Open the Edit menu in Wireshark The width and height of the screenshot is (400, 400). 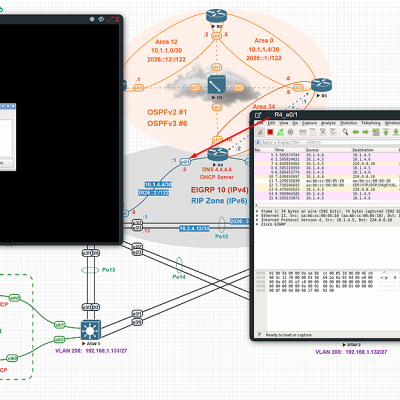(x=271, y=123)
